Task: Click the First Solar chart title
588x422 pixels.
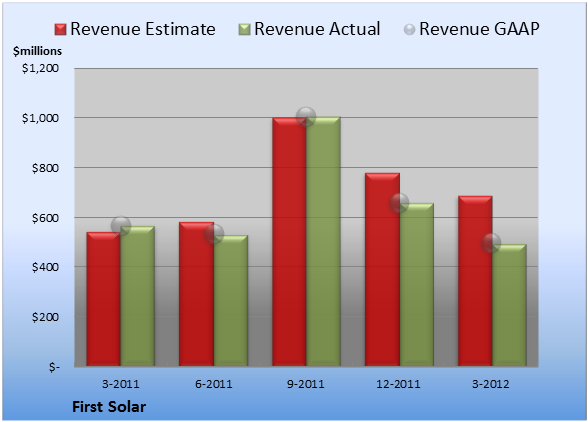Action: pyautogui.click(x=109, y=407)
